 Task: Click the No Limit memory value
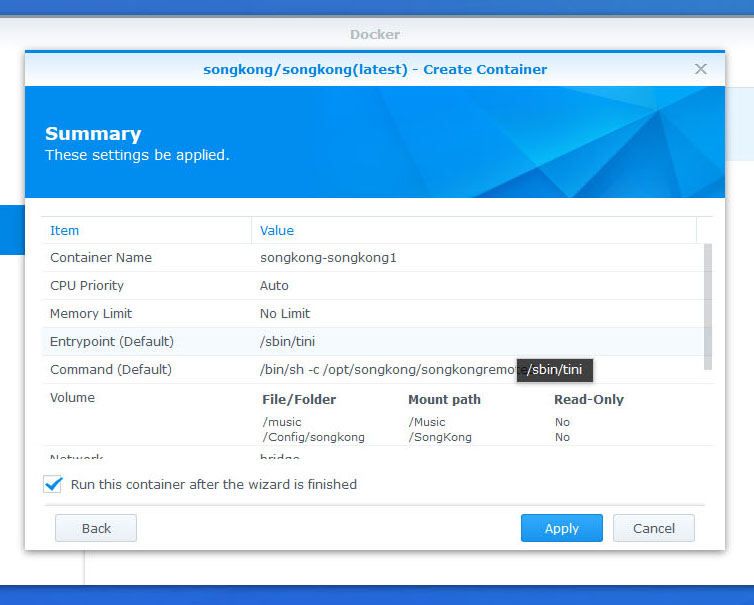285,313
